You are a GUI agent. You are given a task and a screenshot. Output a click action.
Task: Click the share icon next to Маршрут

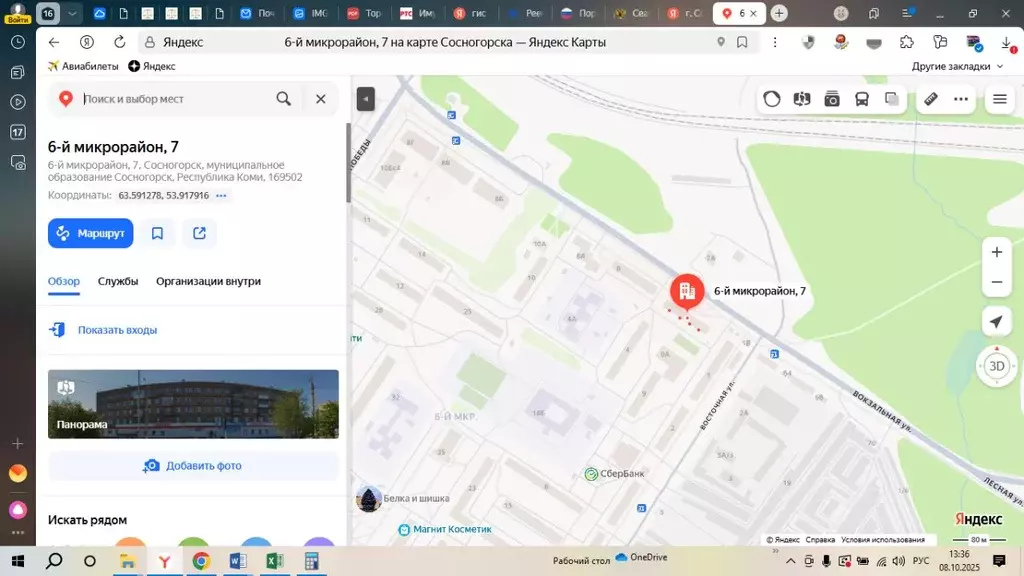[199, 232]
